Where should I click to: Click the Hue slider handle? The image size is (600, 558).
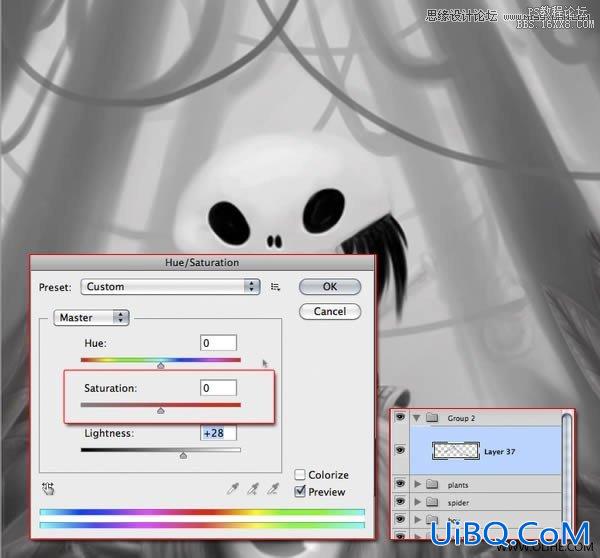161,365
